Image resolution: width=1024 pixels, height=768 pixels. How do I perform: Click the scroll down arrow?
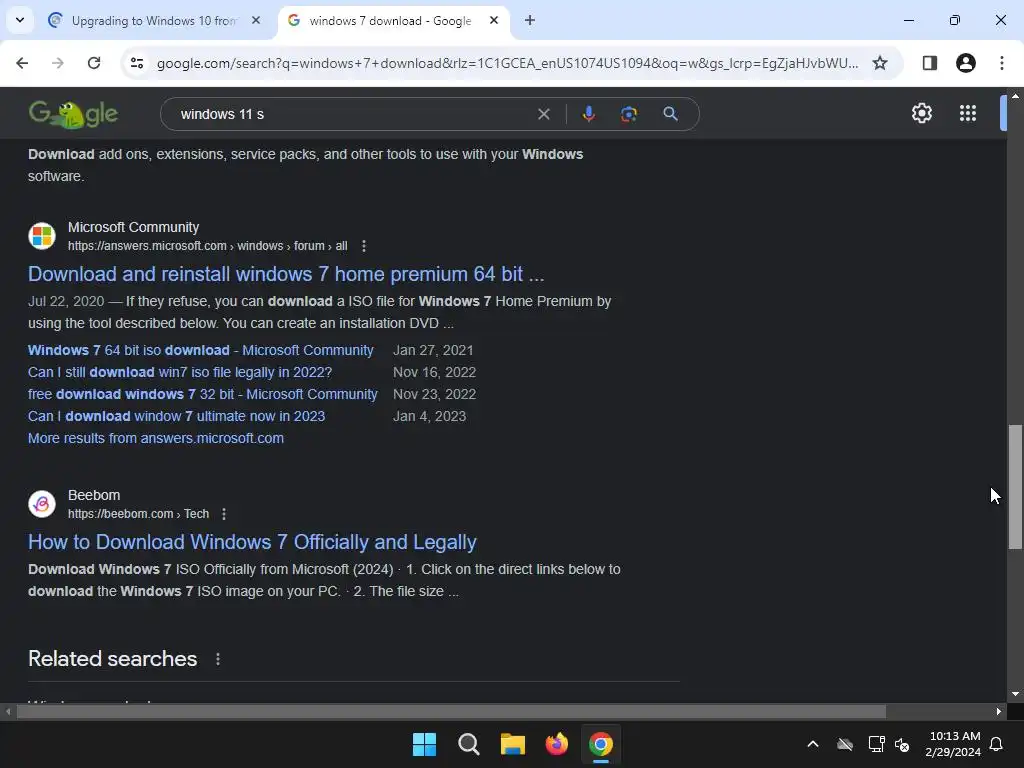(x=1015, y=695)
